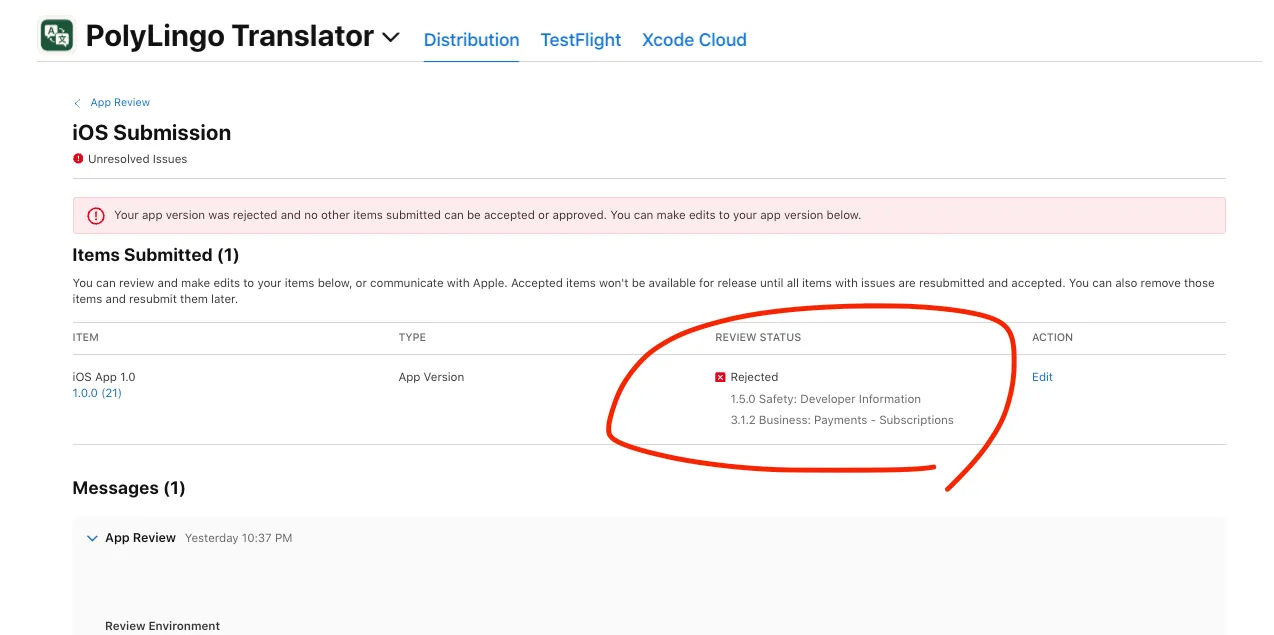This screenshot has width=1274, height=635.
Task: Click 1.5.0 Safety: Developer Information text
Action: click(826, 399)
